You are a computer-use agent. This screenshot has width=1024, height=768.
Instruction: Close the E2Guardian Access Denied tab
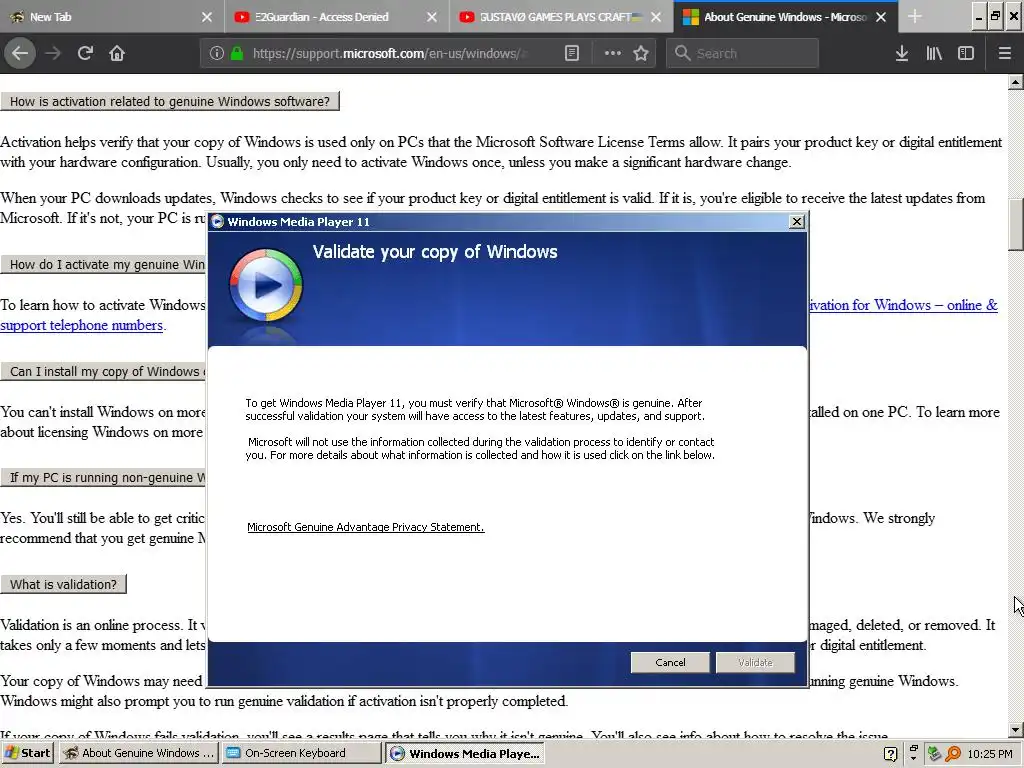[432, 17]
